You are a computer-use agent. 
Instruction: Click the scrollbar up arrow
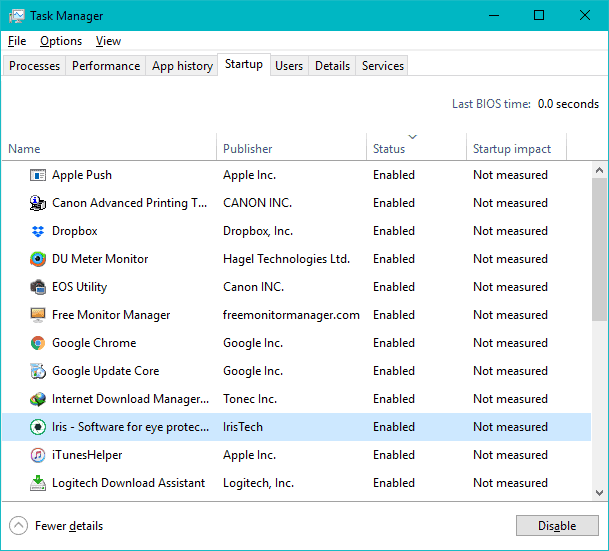tap(600, 170)
